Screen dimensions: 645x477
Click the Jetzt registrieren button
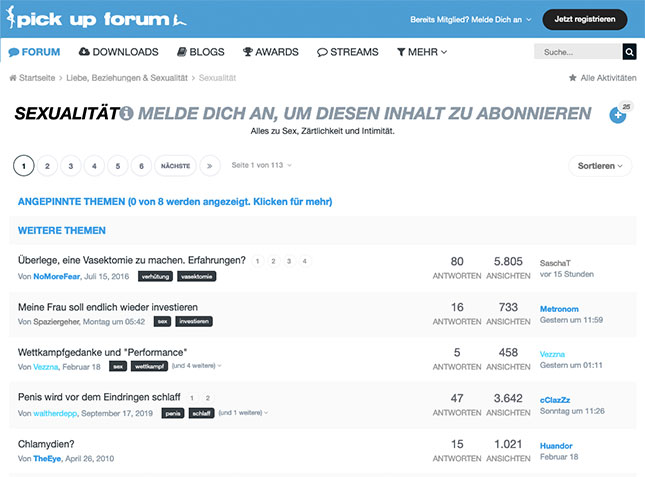[585, 19]
